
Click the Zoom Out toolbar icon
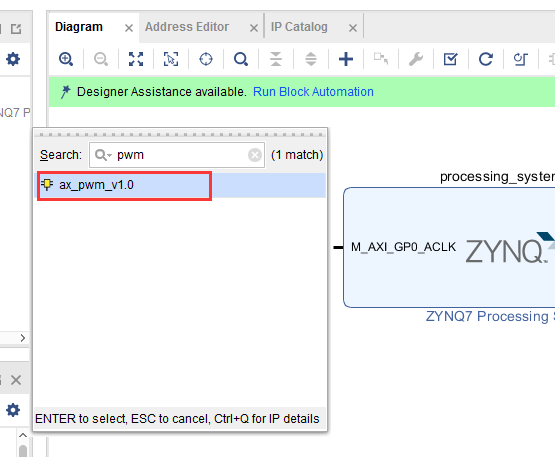(101, 59)
